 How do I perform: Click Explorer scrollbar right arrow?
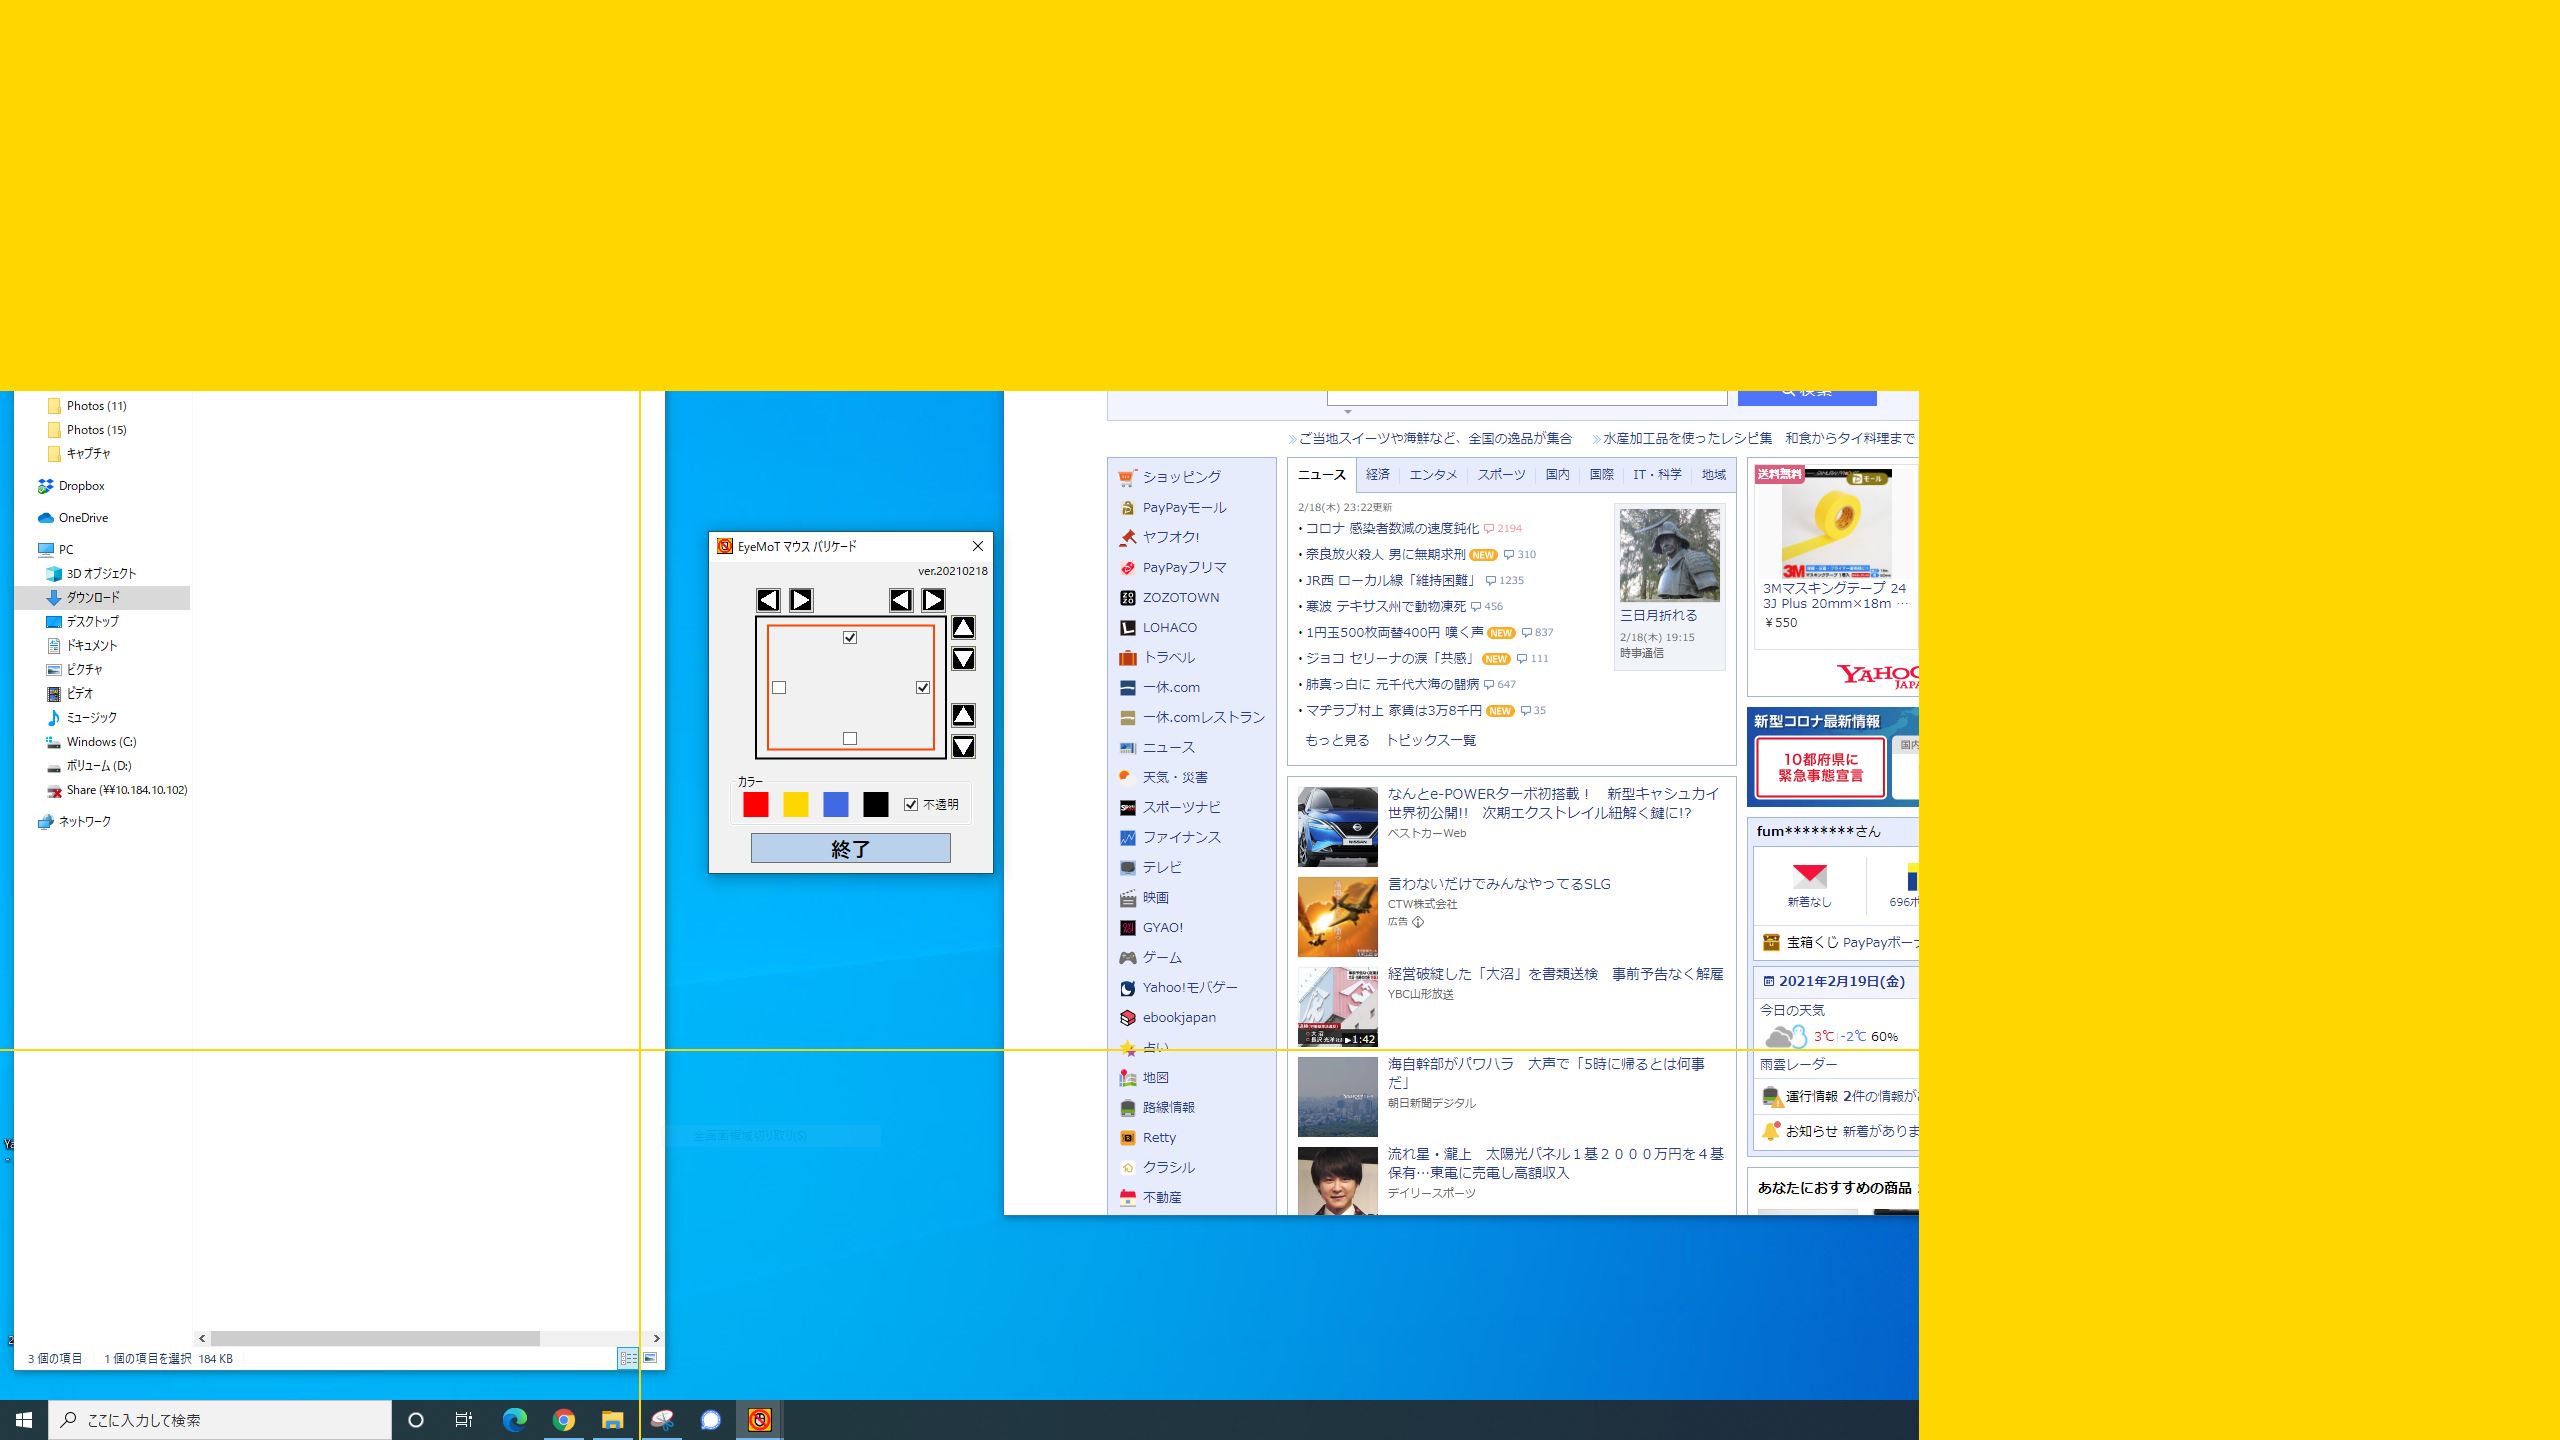[x=656, y=1338]
